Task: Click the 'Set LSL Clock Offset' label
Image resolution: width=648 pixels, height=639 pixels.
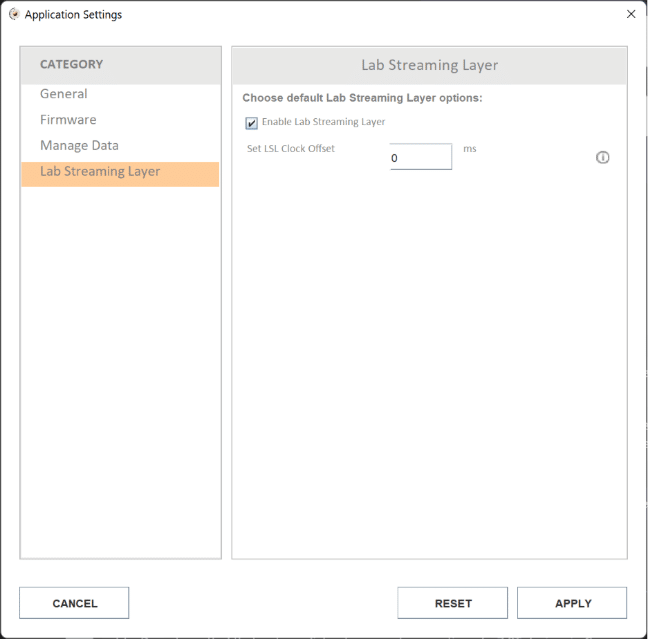Action: [291, 149]
